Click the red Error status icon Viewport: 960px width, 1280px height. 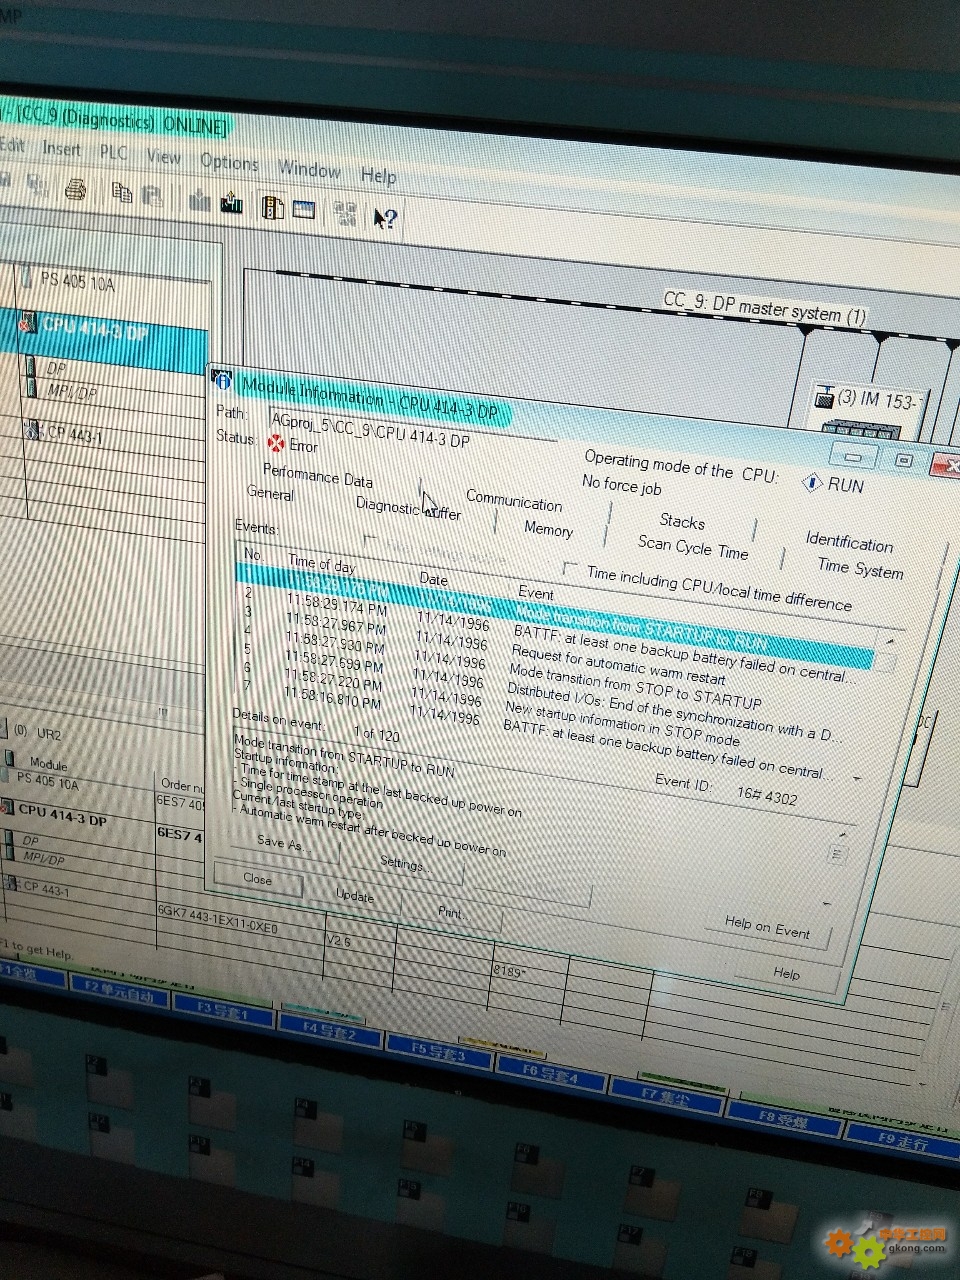pos(276,441)
